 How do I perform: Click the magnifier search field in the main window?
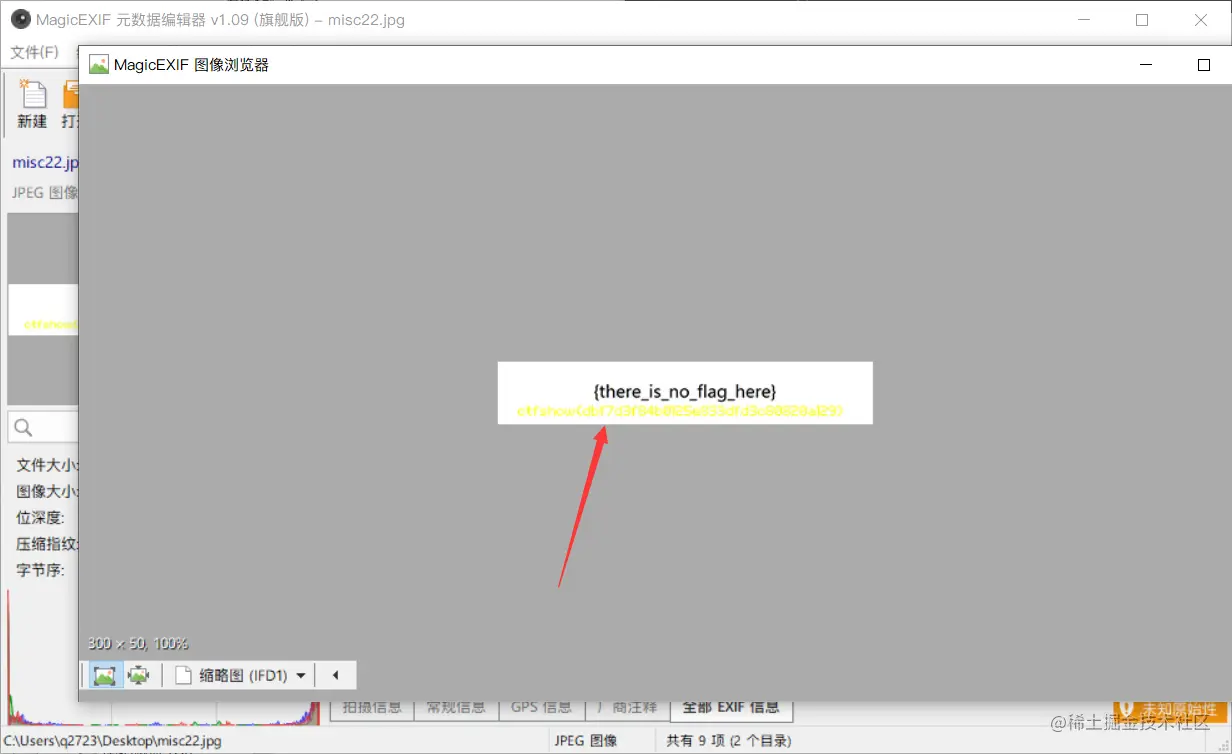43,427
